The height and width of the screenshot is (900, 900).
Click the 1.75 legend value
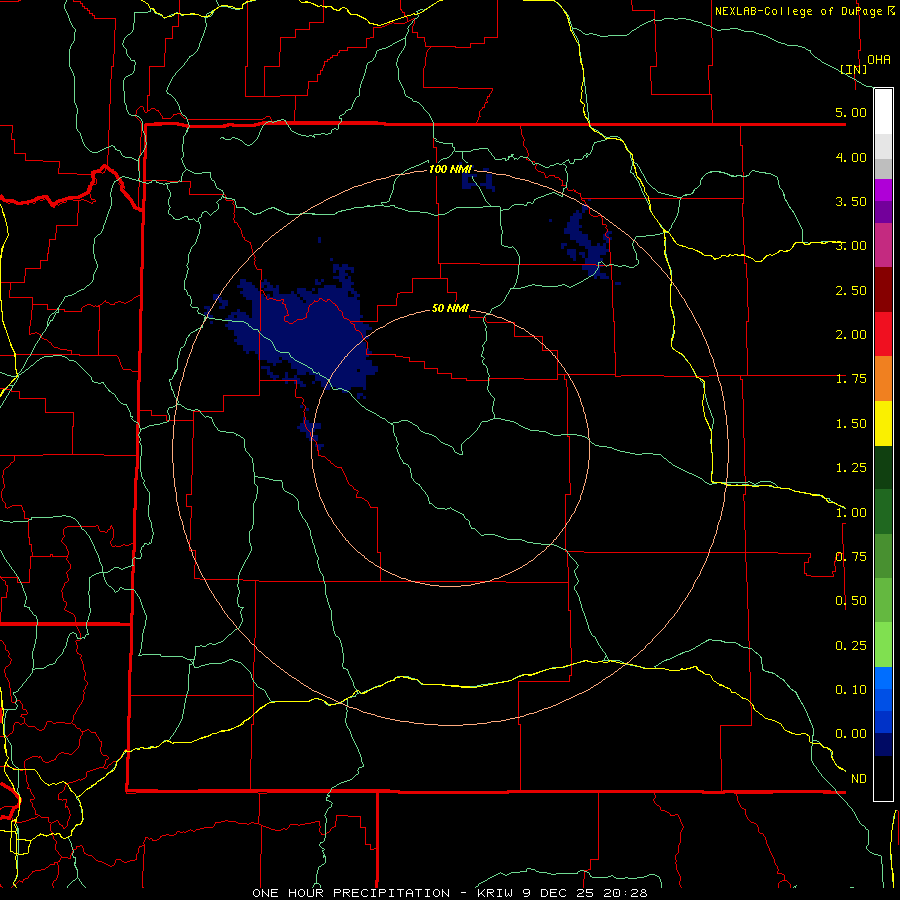(x=851, y=379)
